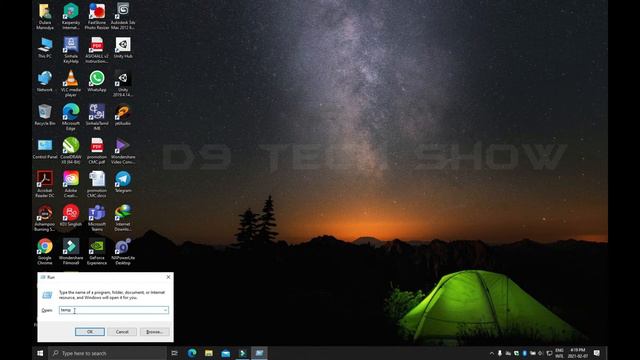The width and height of the screenshot is (640, 360).
Task: Select the WhatsApp desktop icon
Action: [x=97, y=81]
